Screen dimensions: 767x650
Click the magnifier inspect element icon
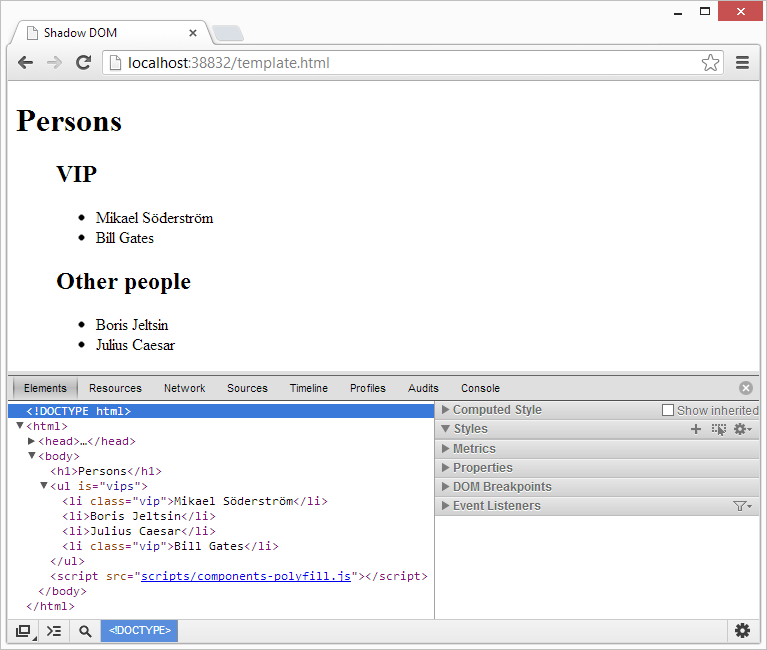click(85, 631)
